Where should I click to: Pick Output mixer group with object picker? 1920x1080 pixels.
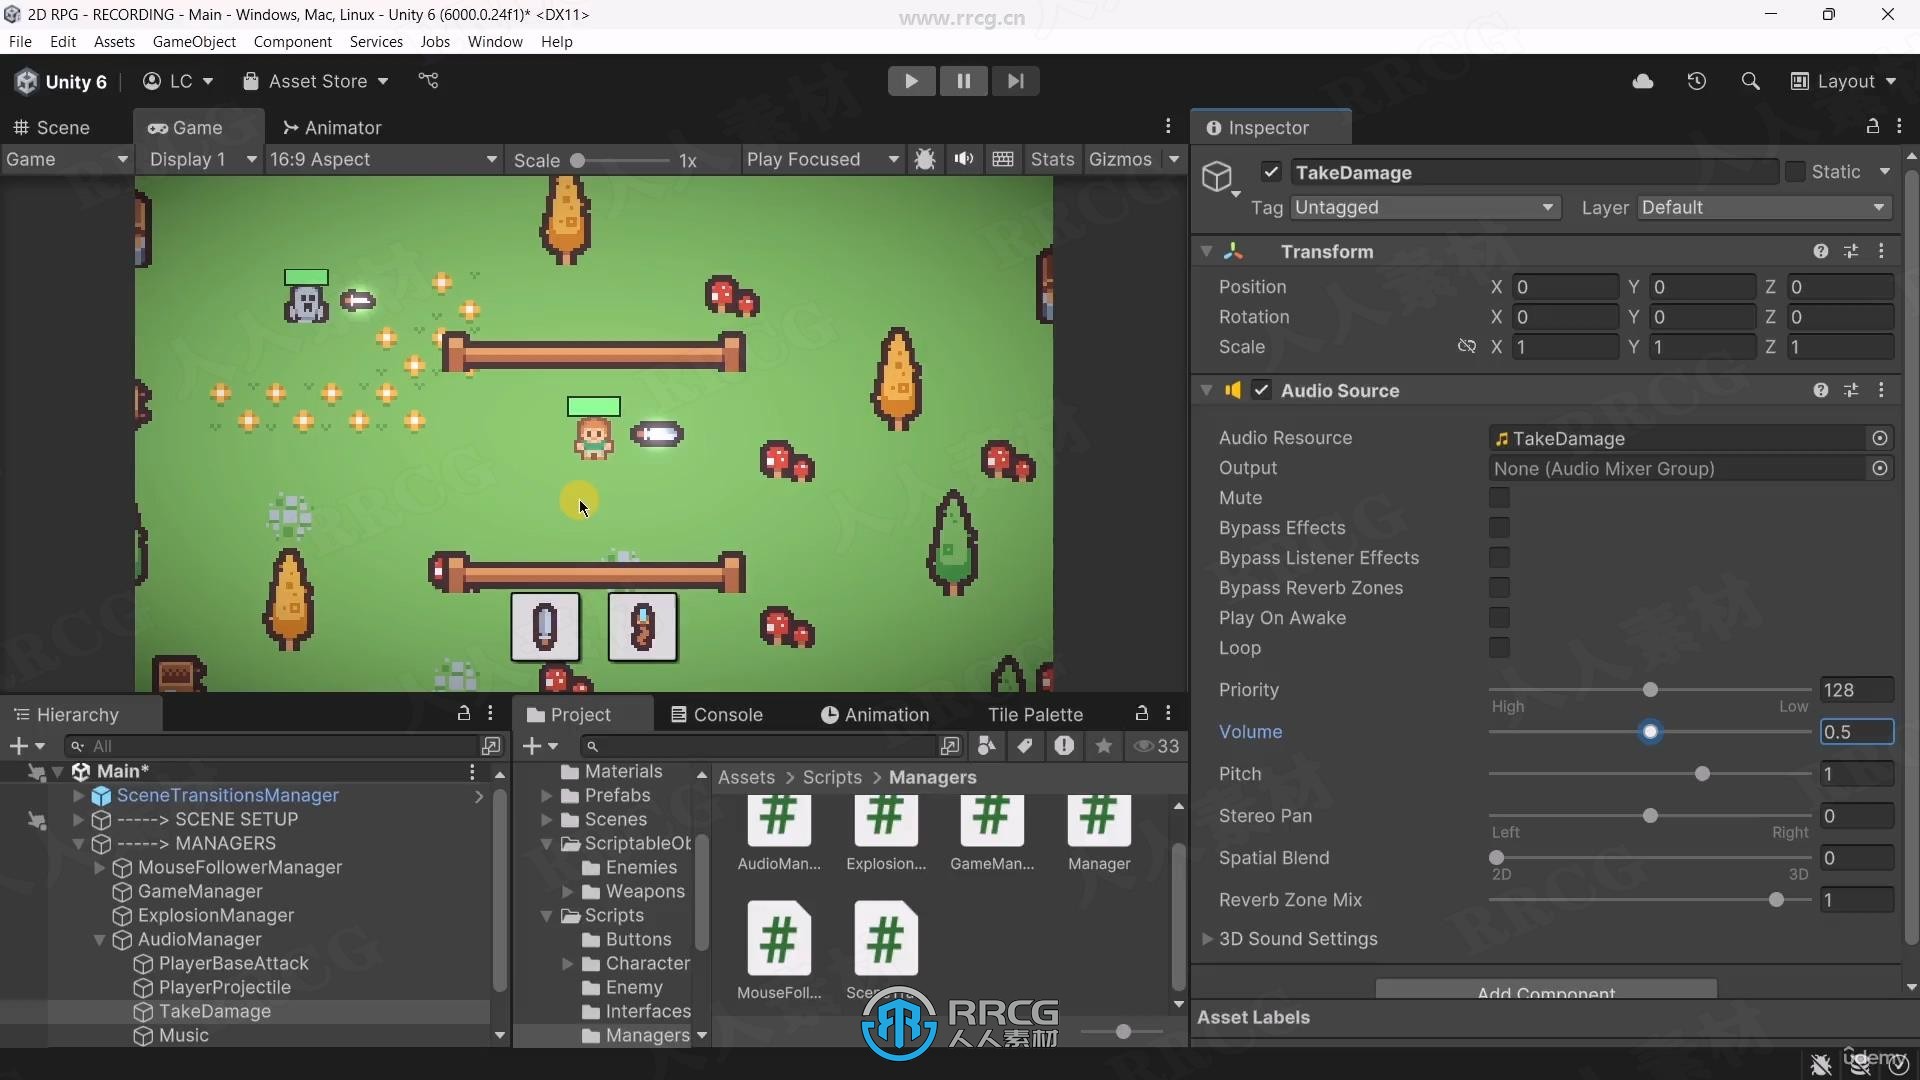pyautogui.click(x=1880, y=469)
